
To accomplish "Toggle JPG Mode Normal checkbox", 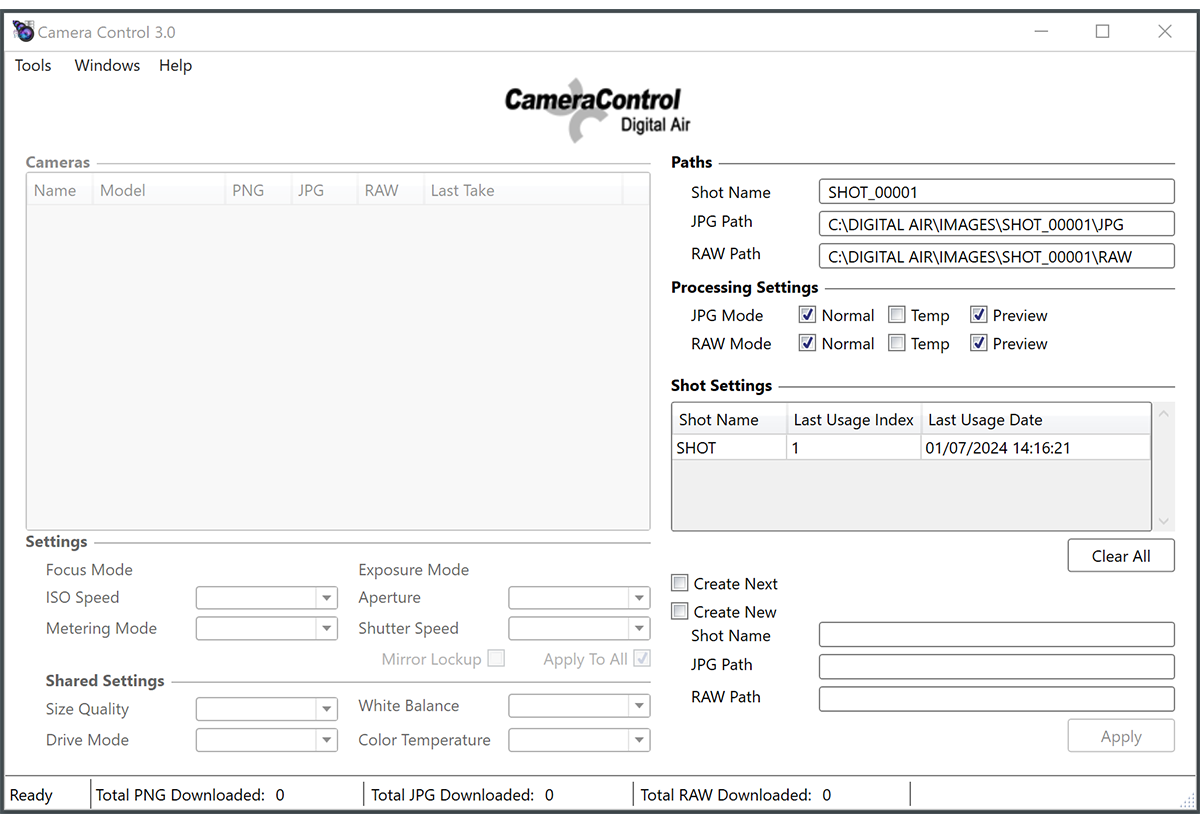I will 807,315.
